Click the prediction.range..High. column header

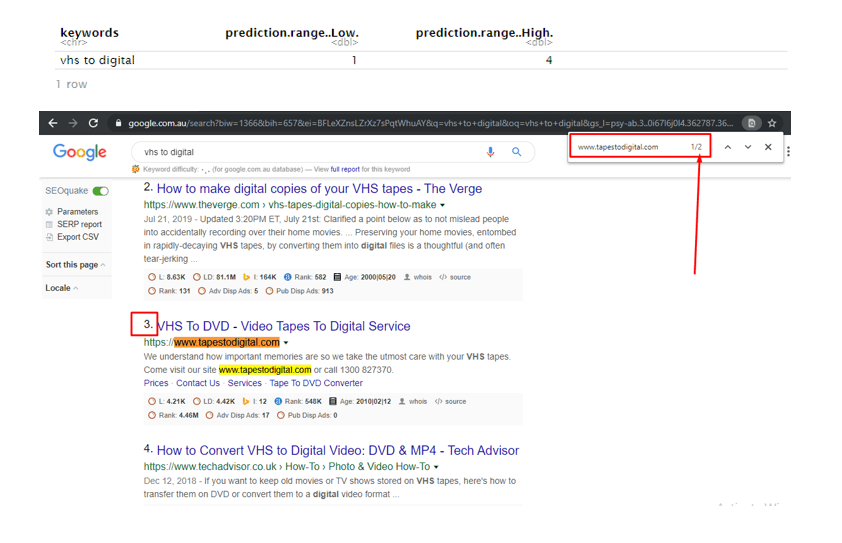[x=484, y=33]
